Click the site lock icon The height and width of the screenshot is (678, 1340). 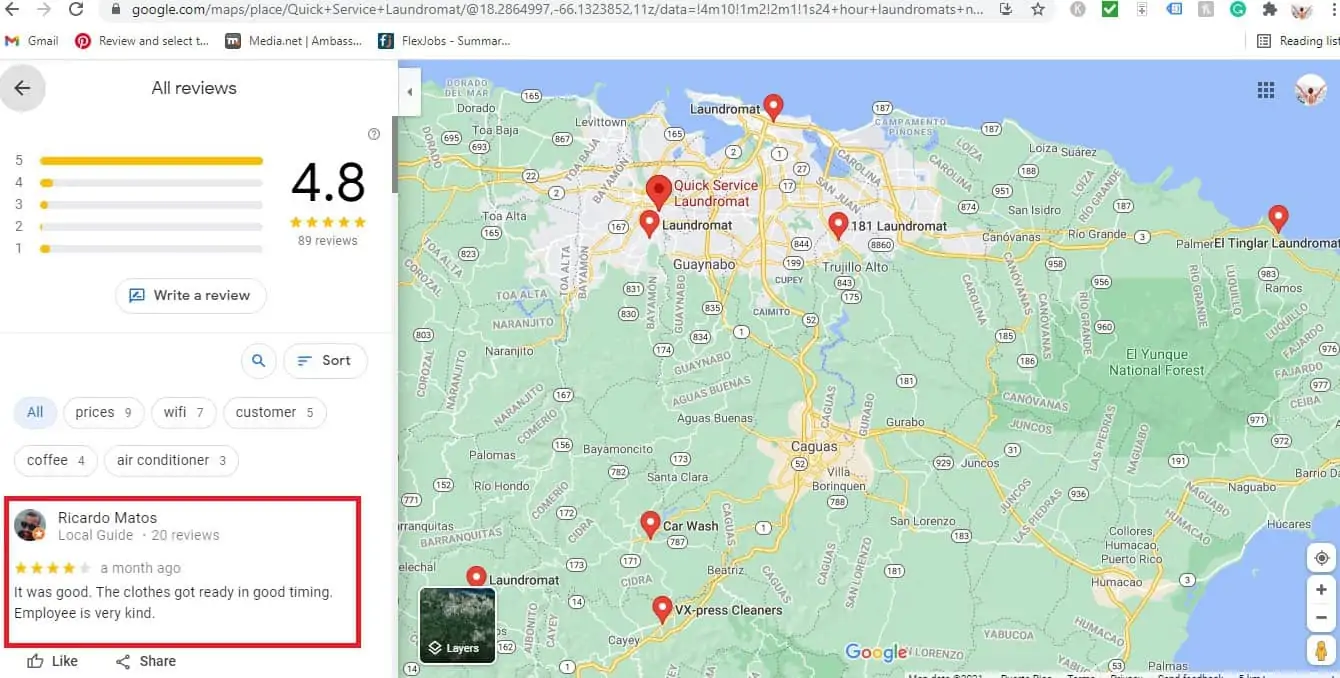click(116, 9)
